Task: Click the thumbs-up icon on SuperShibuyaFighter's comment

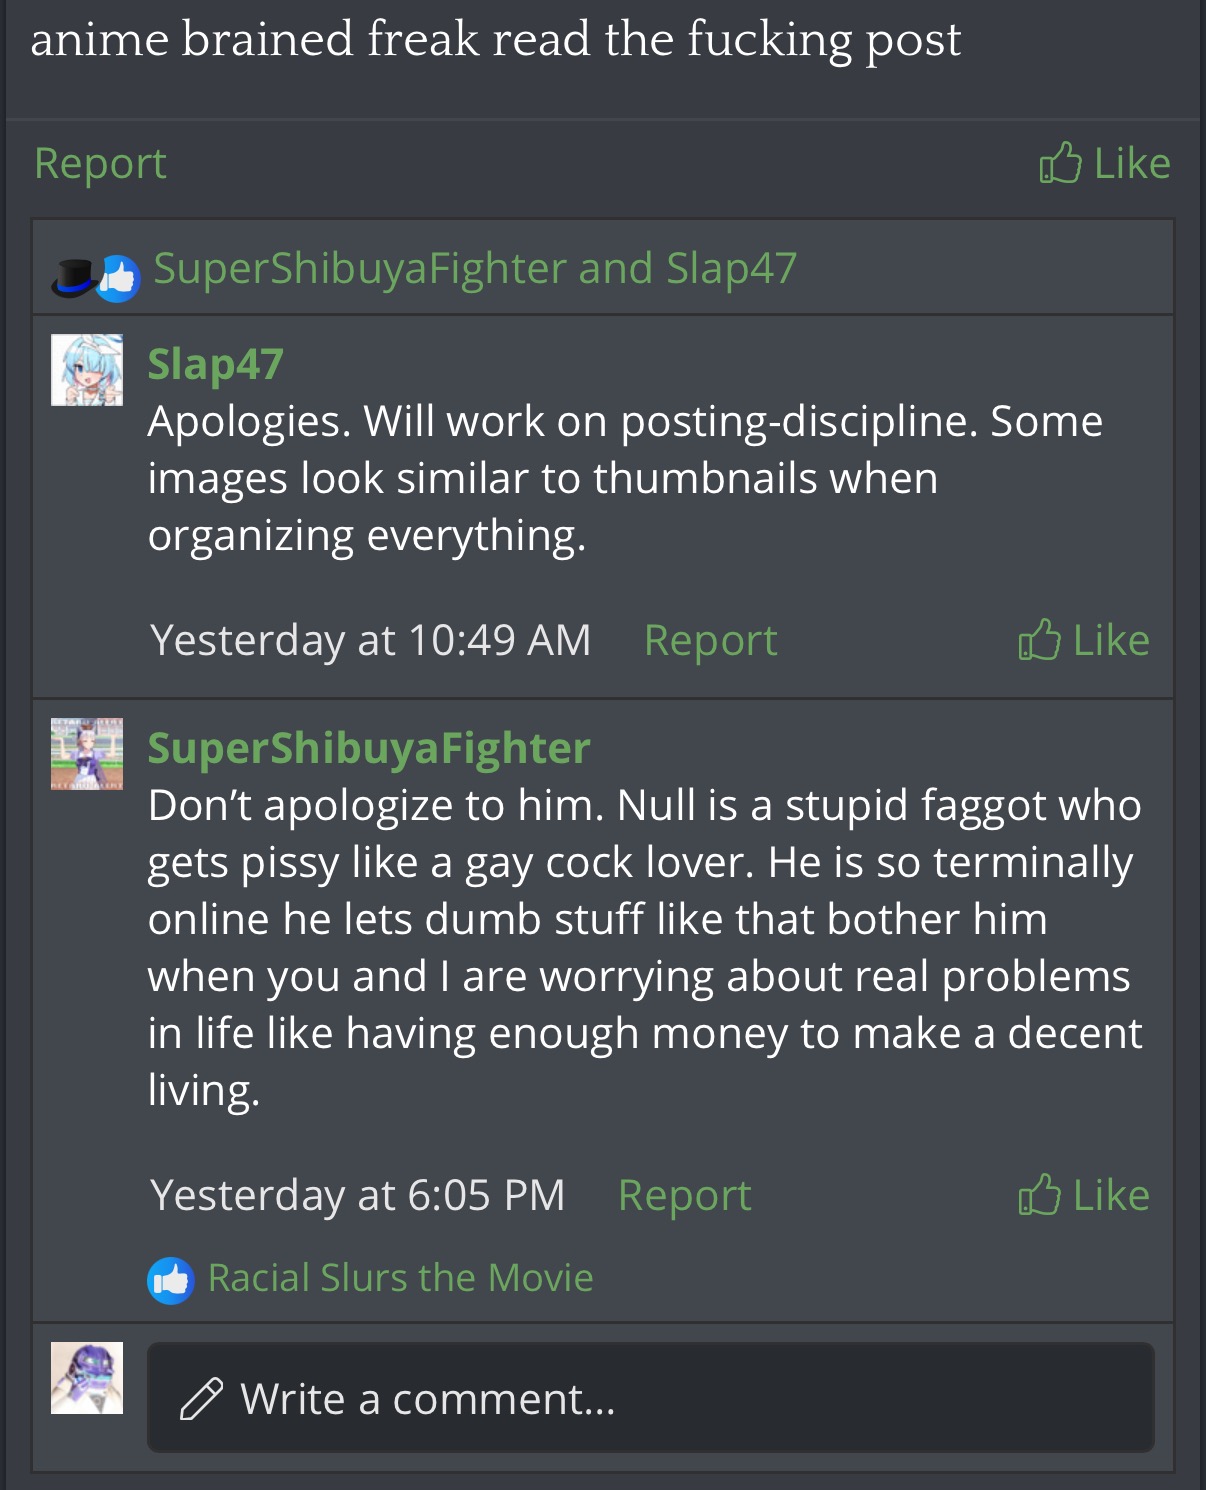Action: (x=1039, y=1194)
